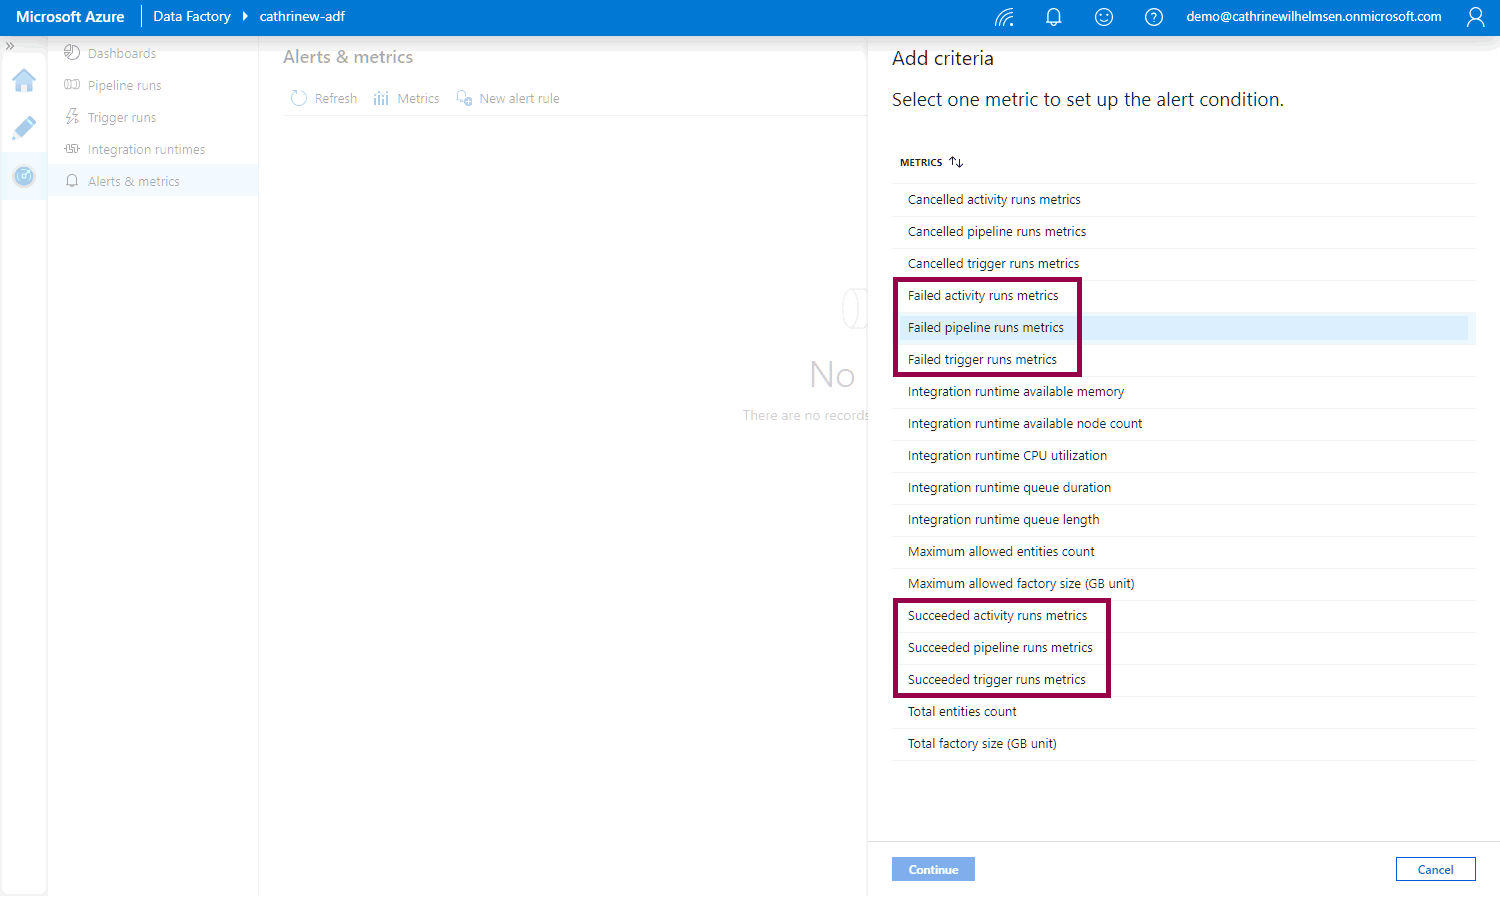The image size is (1500, 900).
Task: Select Integration runtime CPU utilization metric
Action: 1007,456
